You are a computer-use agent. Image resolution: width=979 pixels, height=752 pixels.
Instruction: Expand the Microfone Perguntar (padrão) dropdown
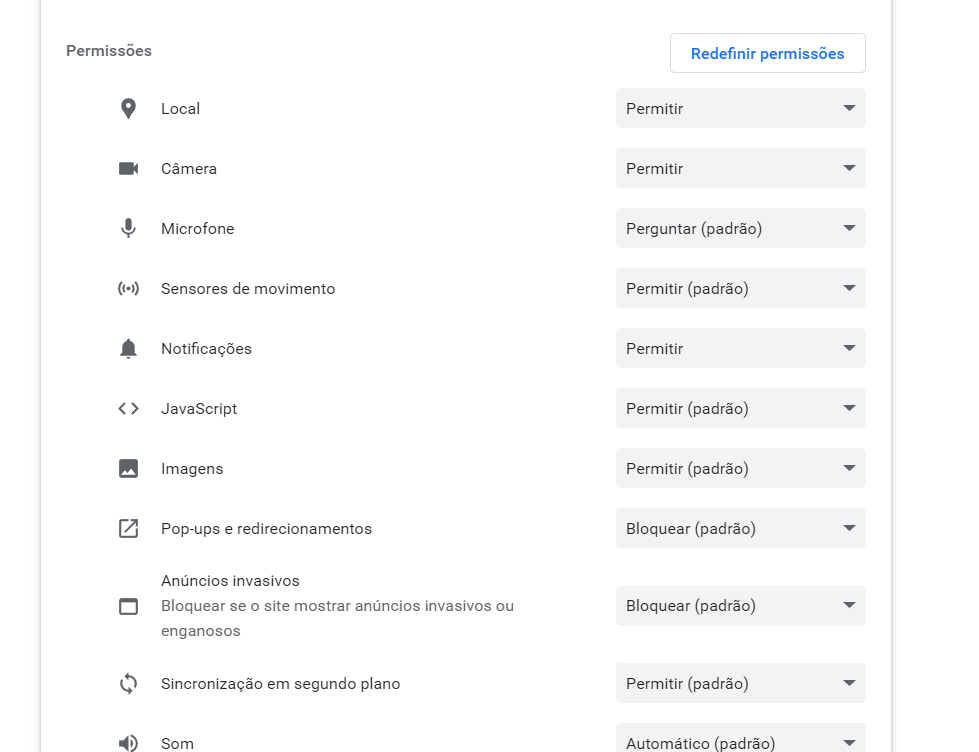740,228
